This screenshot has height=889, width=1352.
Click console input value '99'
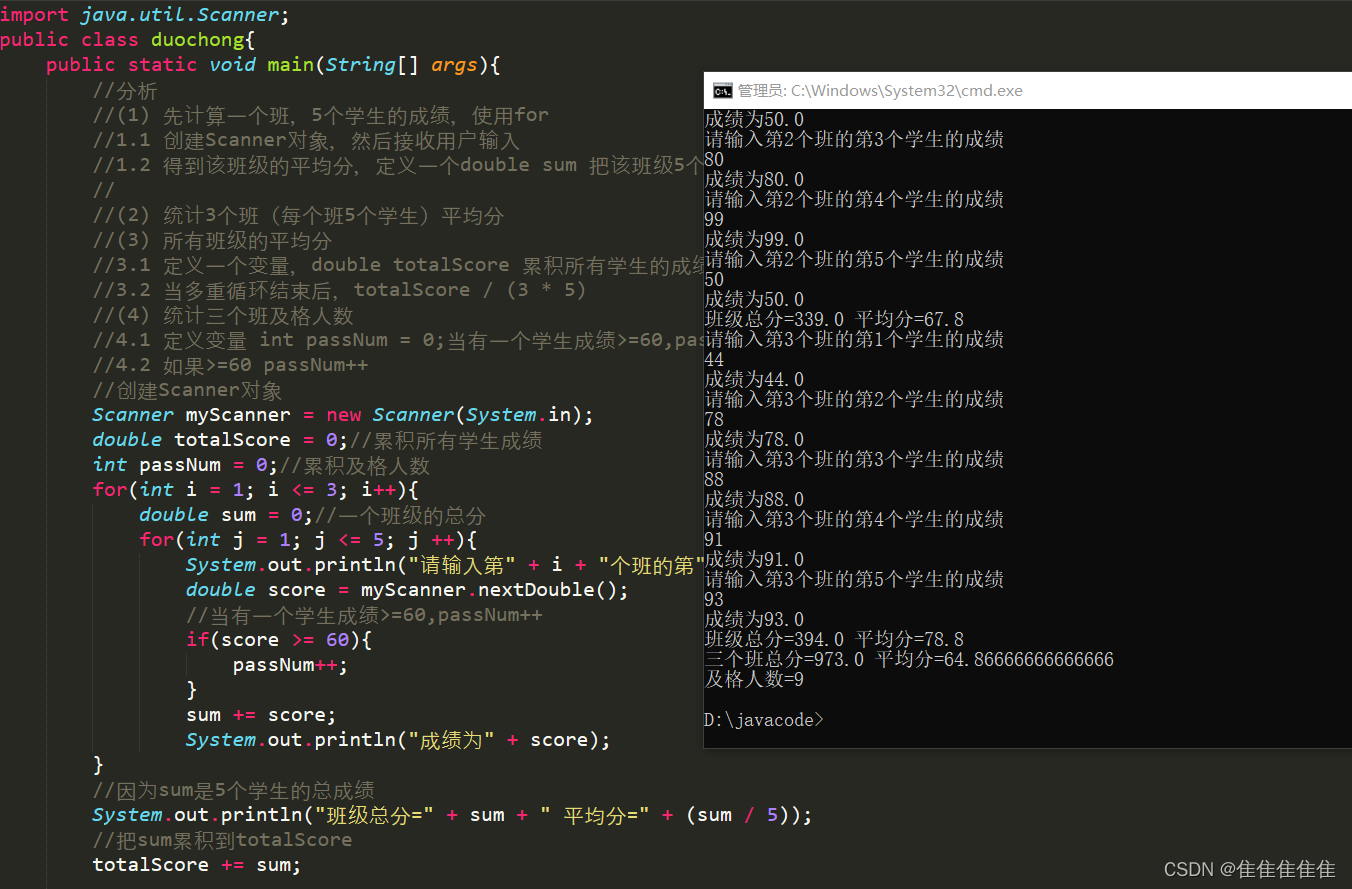point(714,220)
